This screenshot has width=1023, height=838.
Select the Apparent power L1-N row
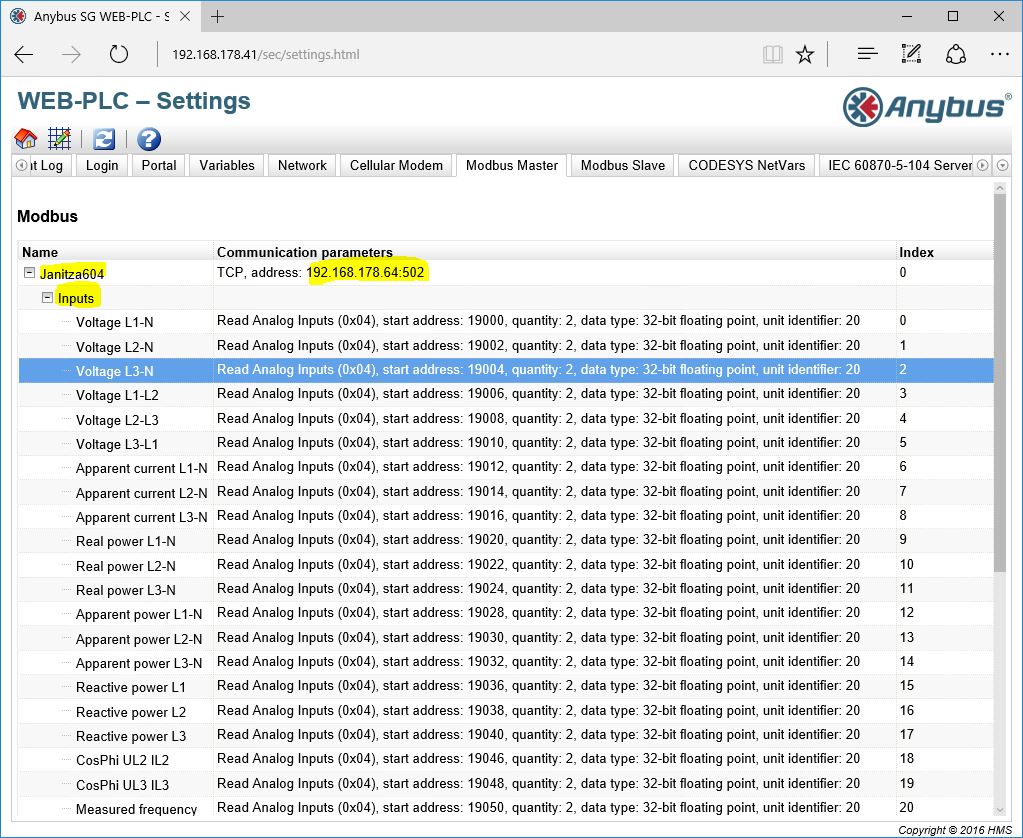(506, 613)
